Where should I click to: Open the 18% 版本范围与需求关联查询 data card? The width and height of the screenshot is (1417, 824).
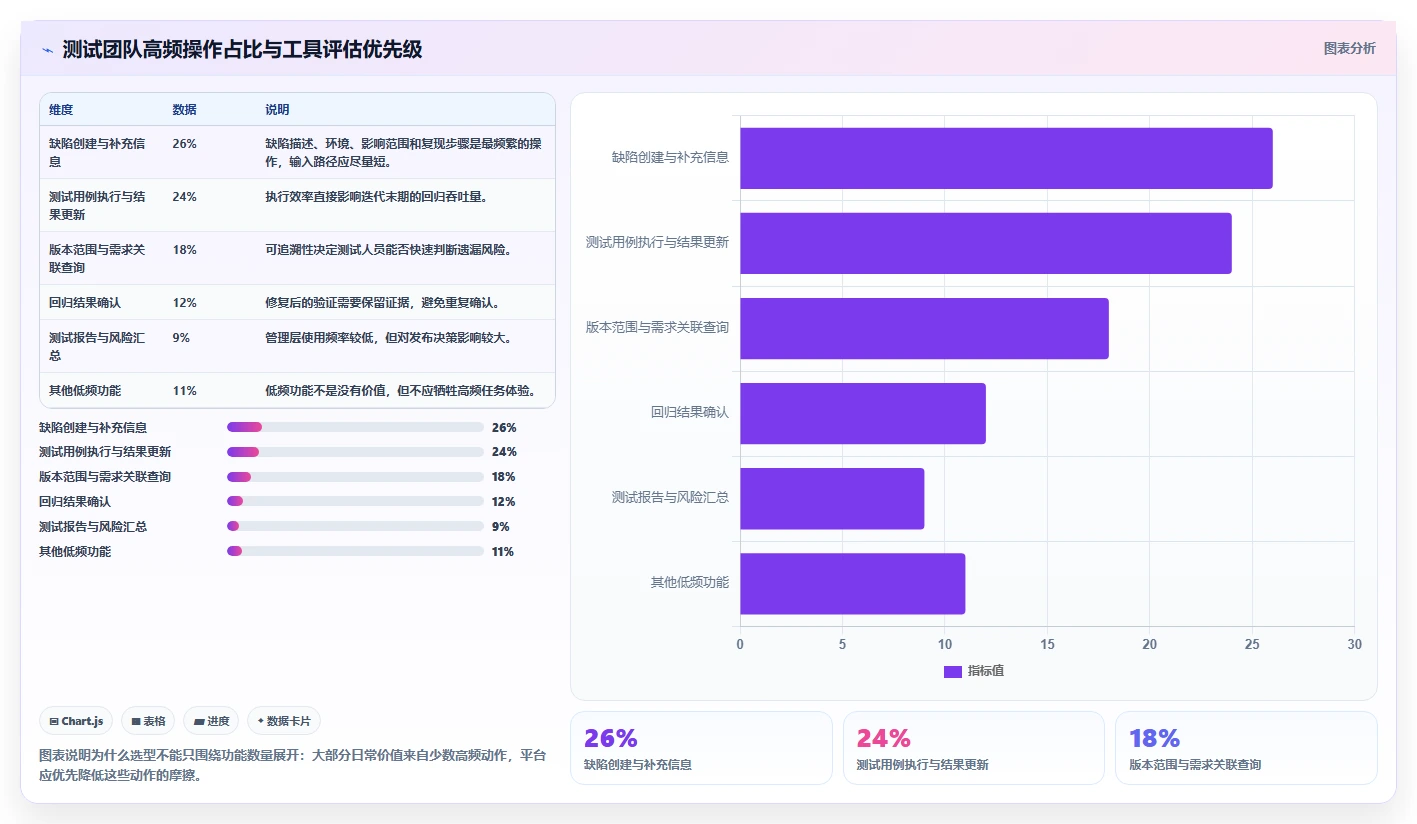(1246, 748)
